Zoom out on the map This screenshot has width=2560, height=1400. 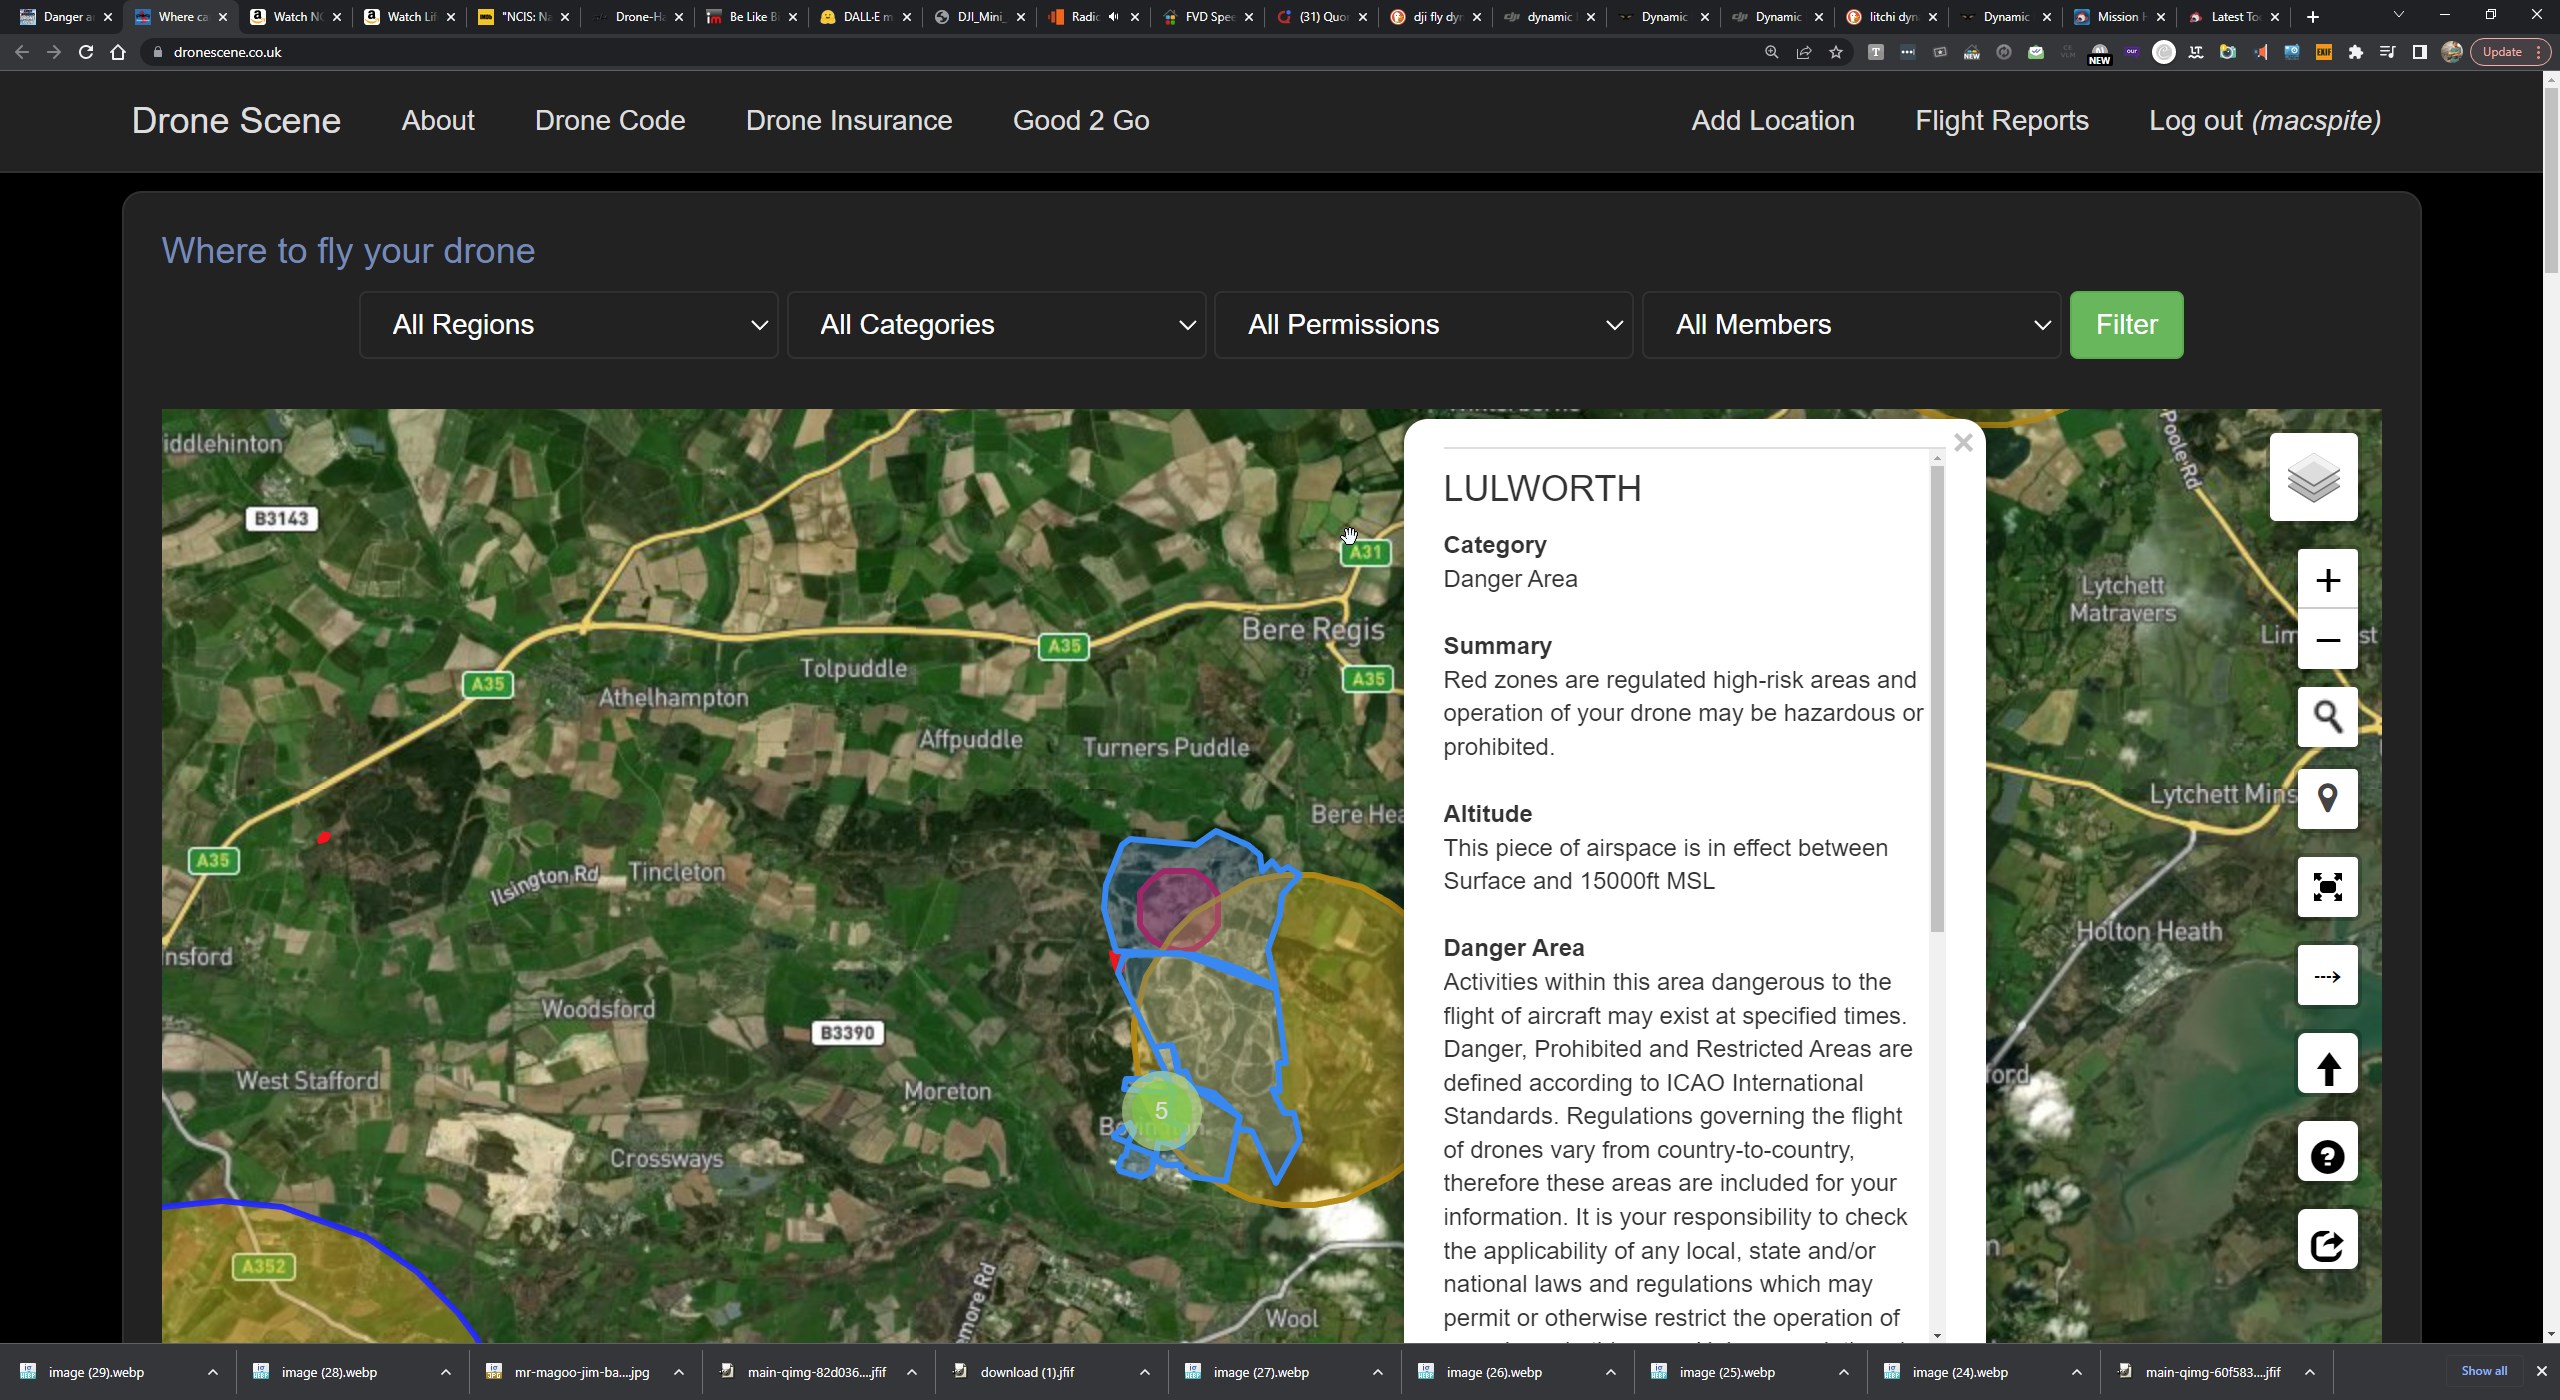2327,640
